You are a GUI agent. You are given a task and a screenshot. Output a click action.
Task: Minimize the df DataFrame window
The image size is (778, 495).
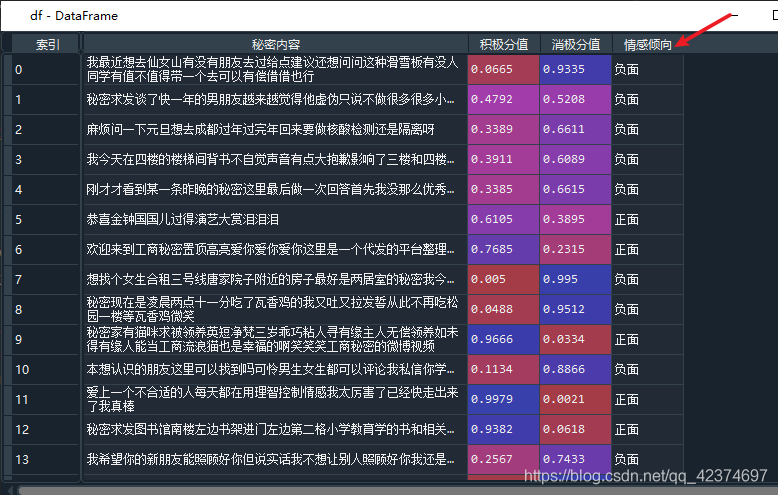click(735, 15)
